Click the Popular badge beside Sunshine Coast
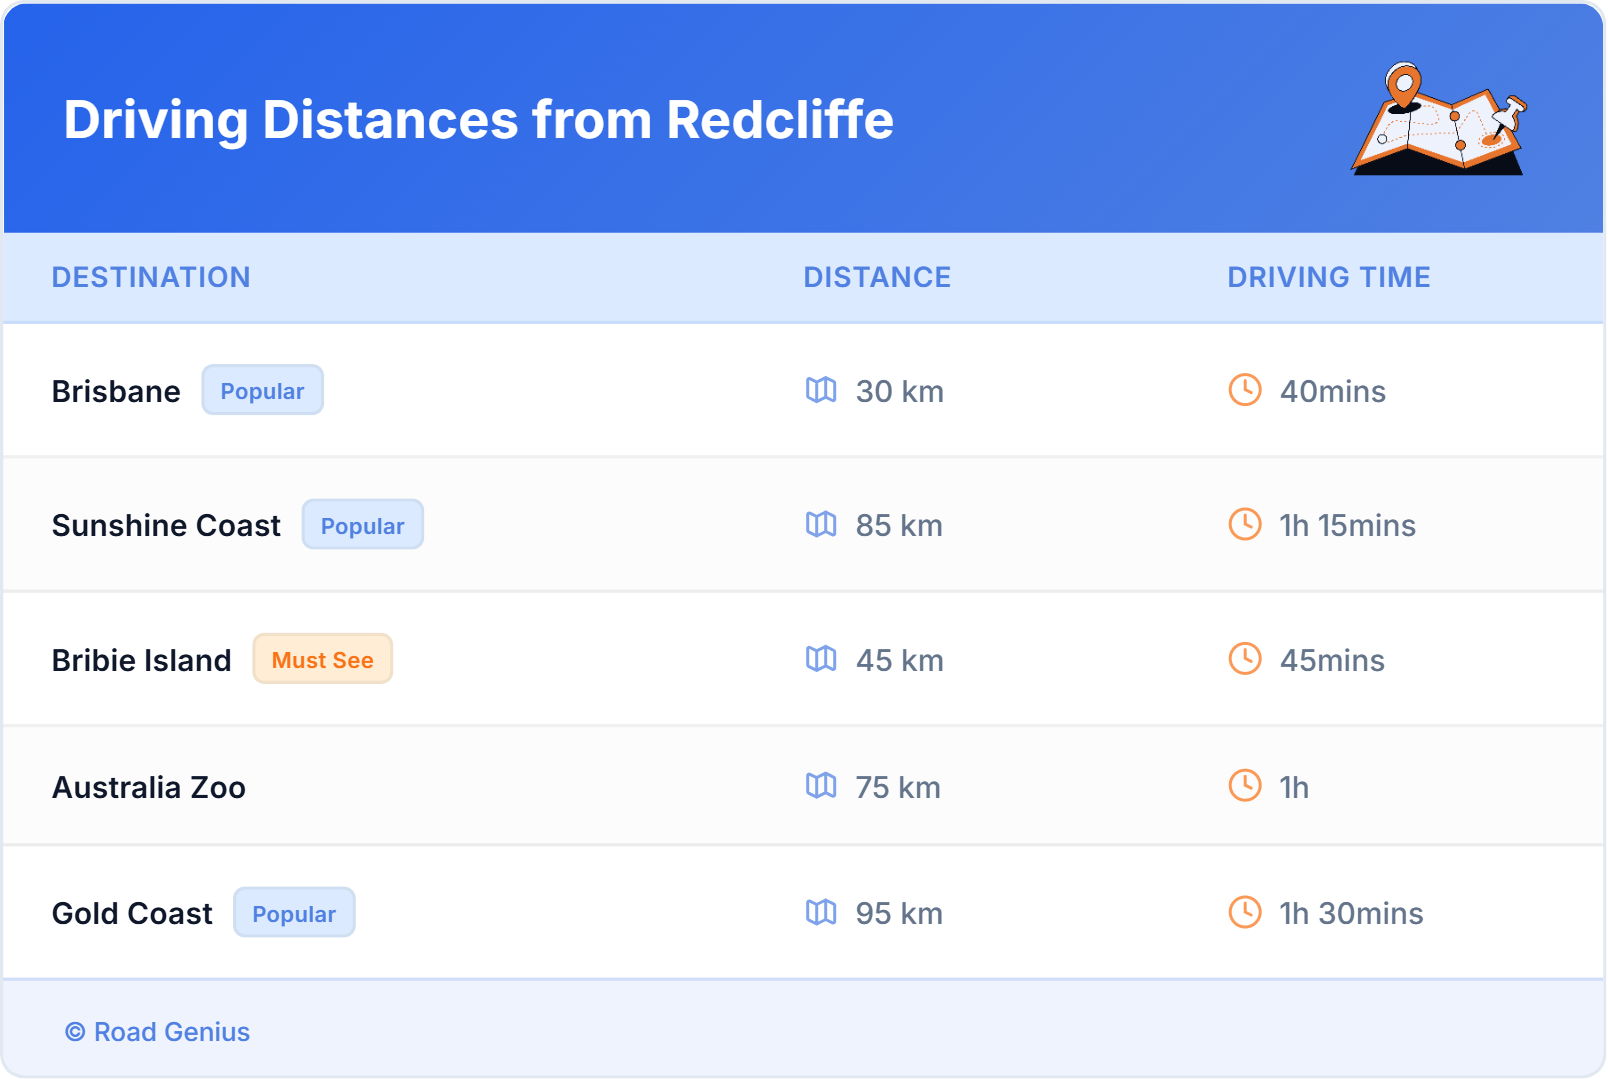This screenshot has height=1080, width=1608. point(363,524)
